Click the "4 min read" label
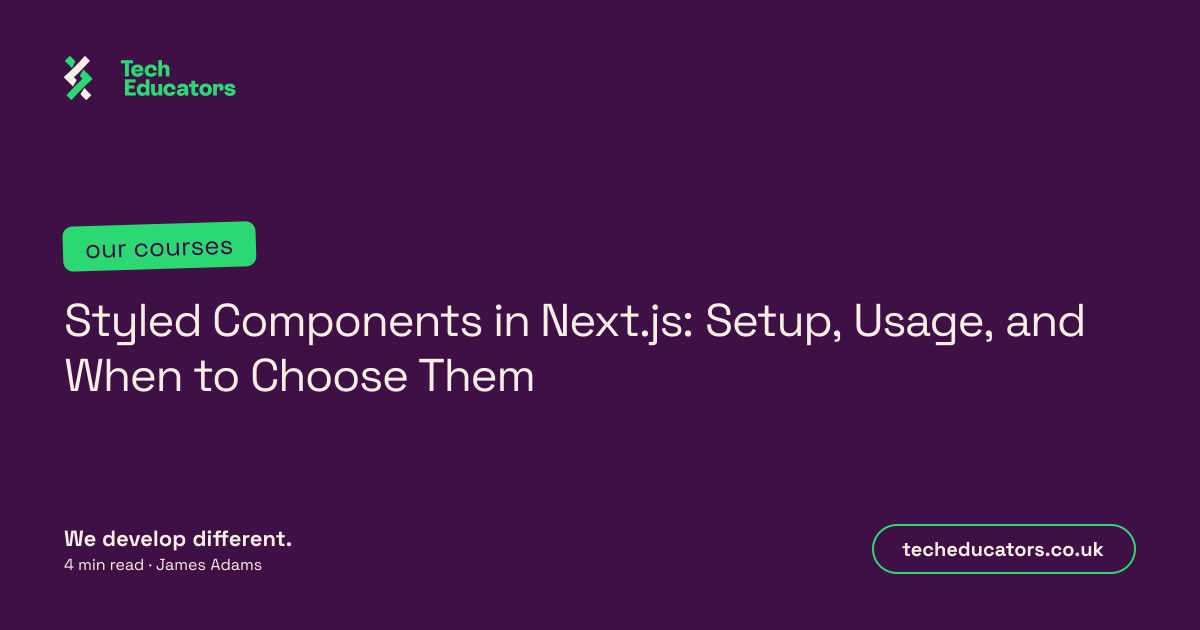The height and width of the screenshot is (630, 1200). coord(104,565)
